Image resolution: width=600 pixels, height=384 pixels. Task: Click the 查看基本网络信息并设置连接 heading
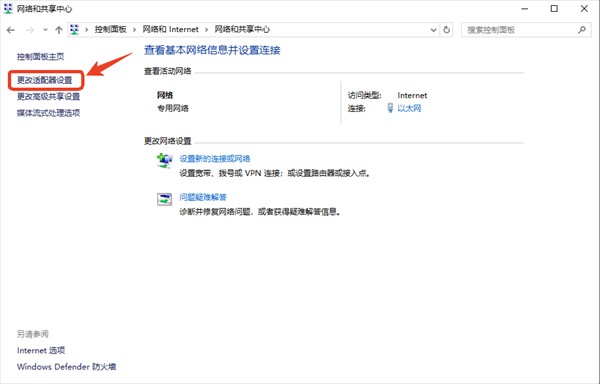(x=212, y=50)
